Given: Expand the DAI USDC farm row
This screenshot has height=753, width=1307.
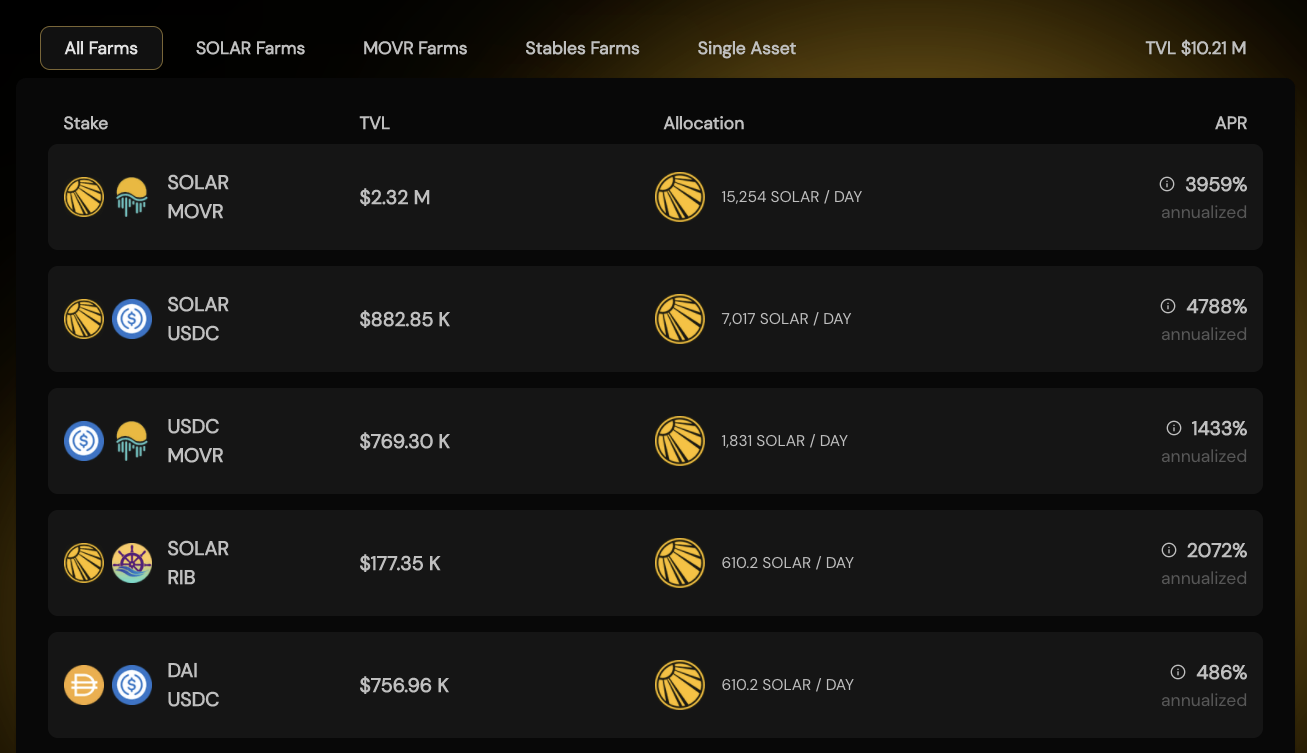Looking at the screenshot, I should [x=655, y=685].
